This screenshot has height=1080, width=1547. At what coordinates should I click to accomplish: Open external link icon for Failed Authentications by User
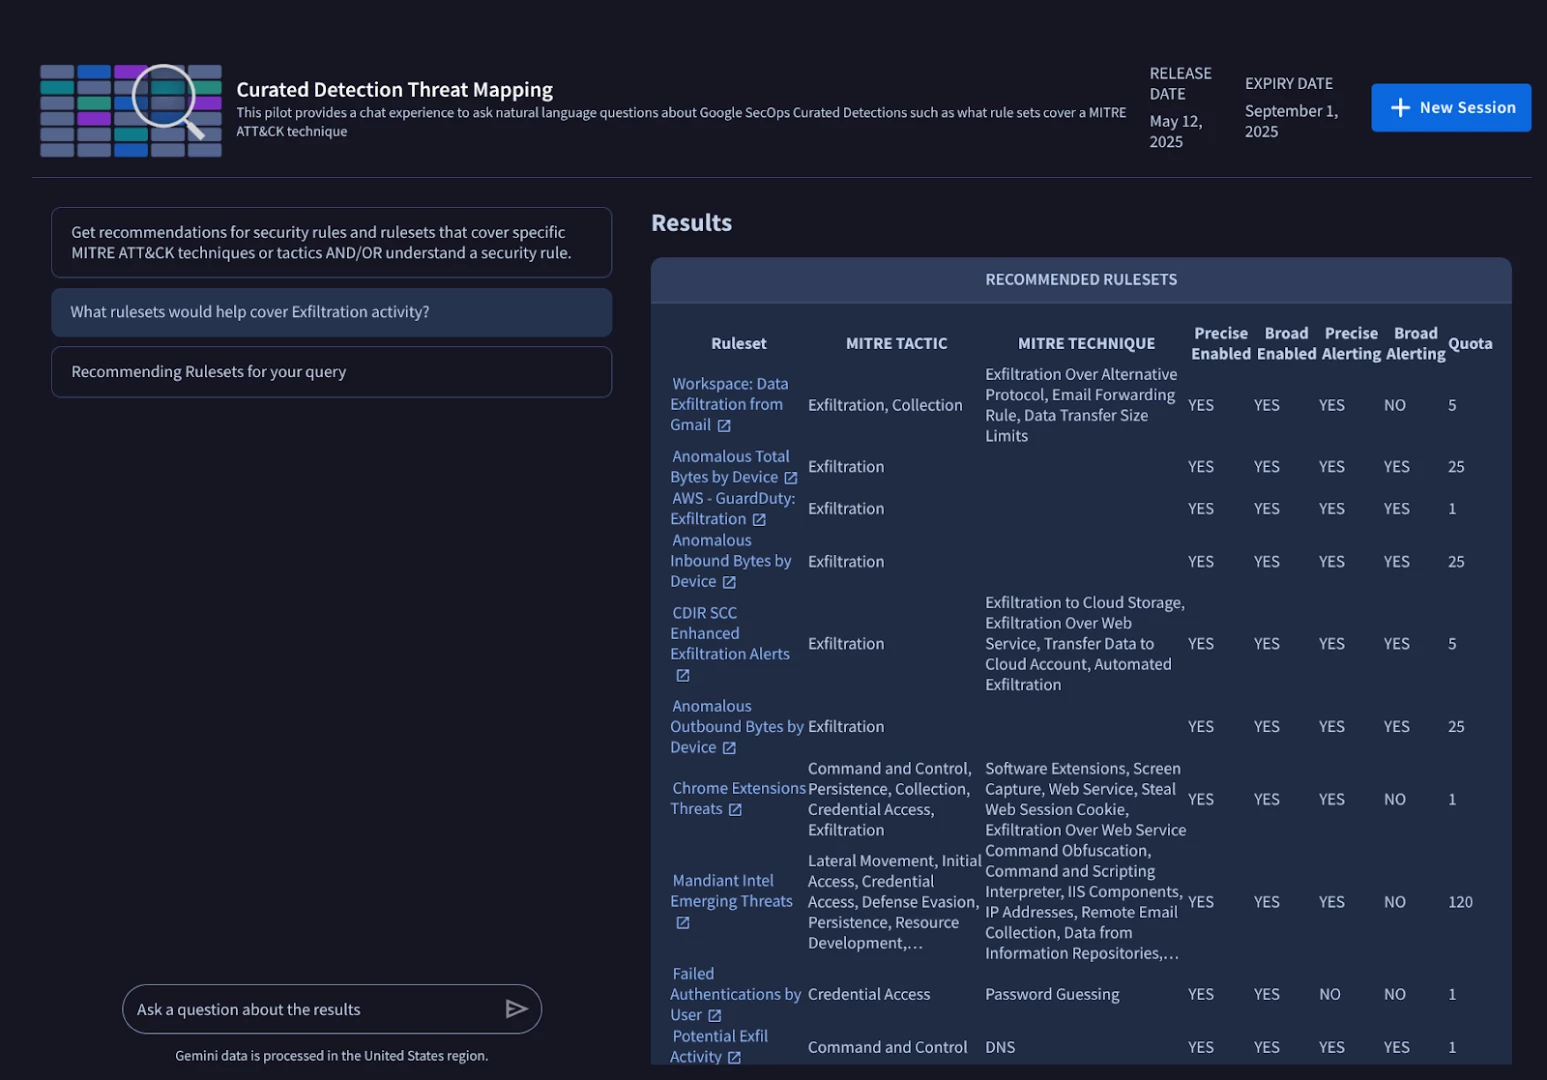pos(715,1016)
